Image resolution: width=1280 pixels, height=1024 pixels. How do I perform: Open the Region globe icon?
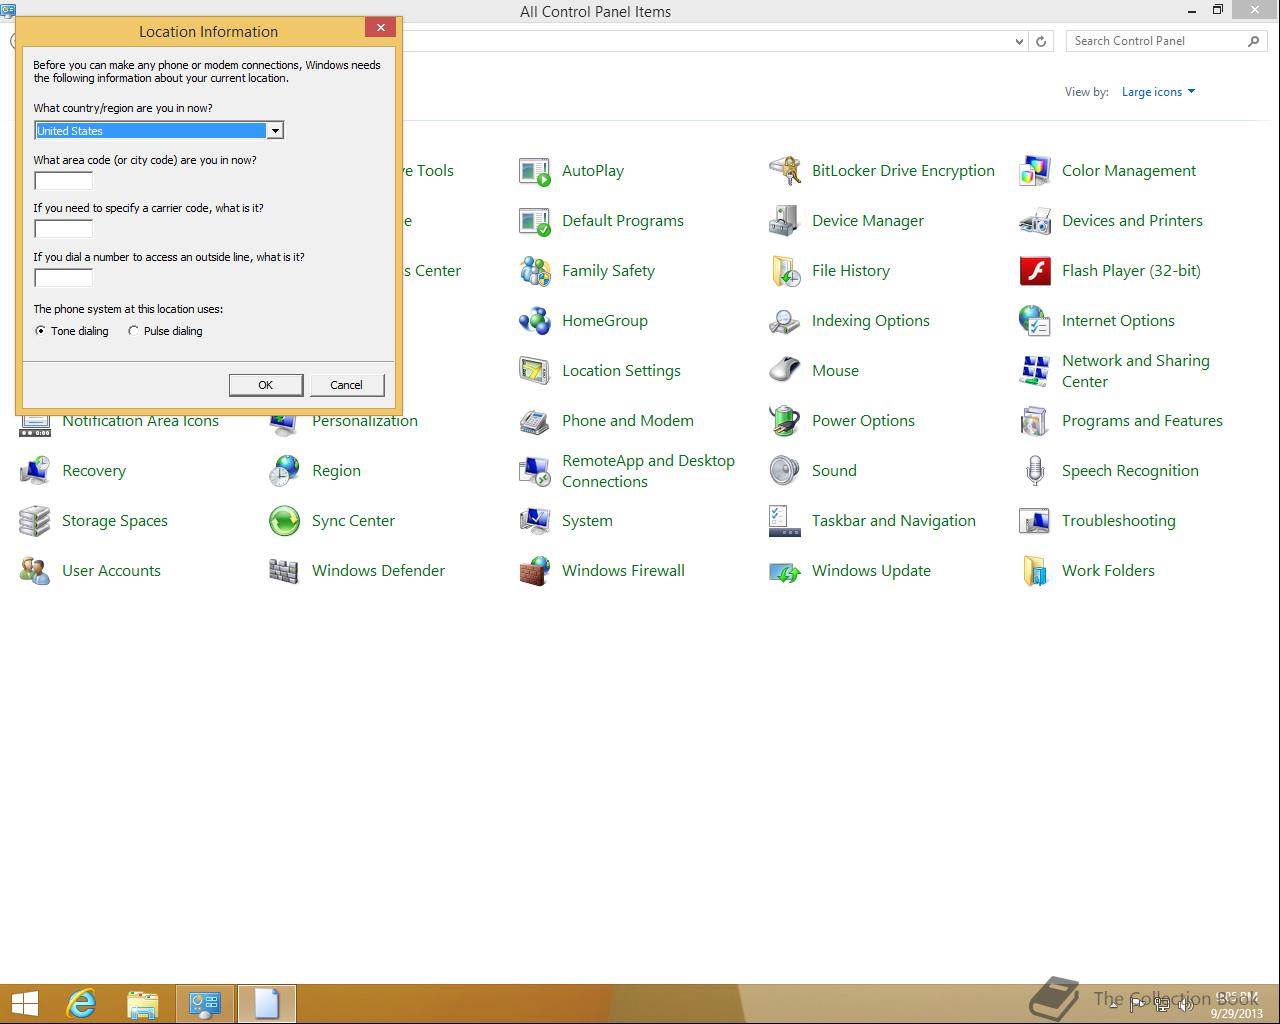(285, 471)
